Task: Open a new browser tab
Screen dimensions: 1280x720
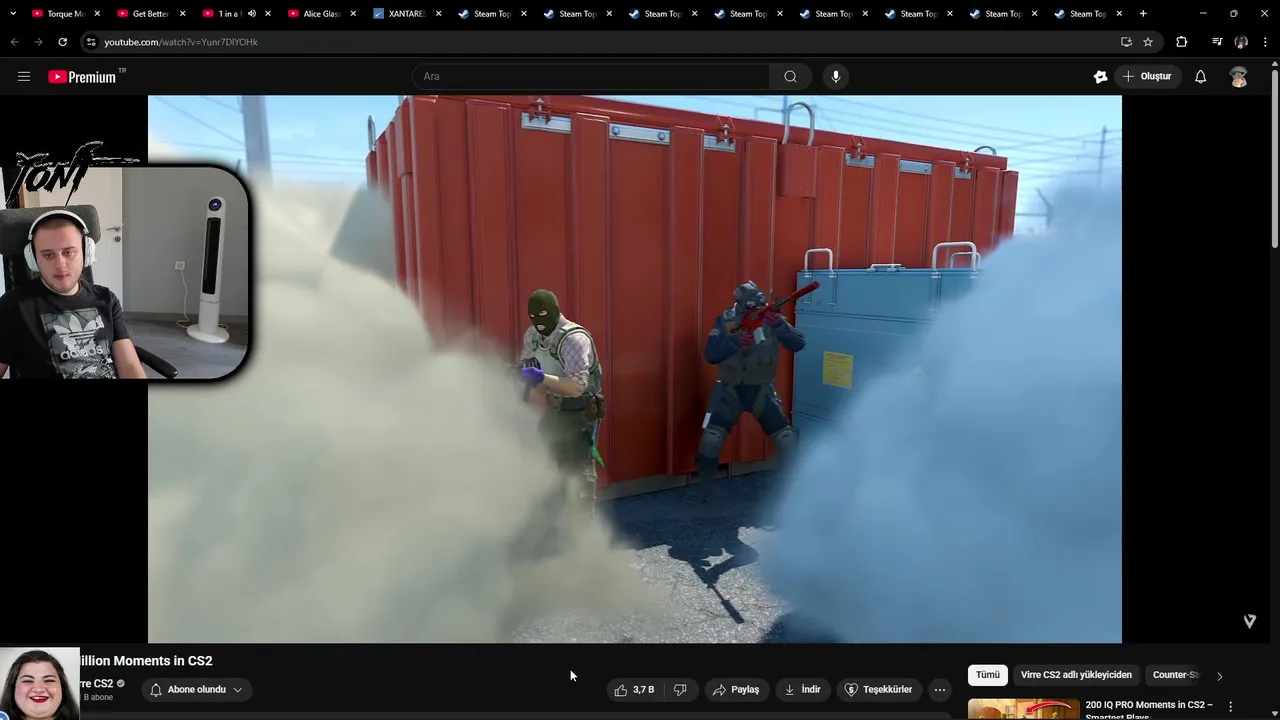Action: (x=1143, y=14)
